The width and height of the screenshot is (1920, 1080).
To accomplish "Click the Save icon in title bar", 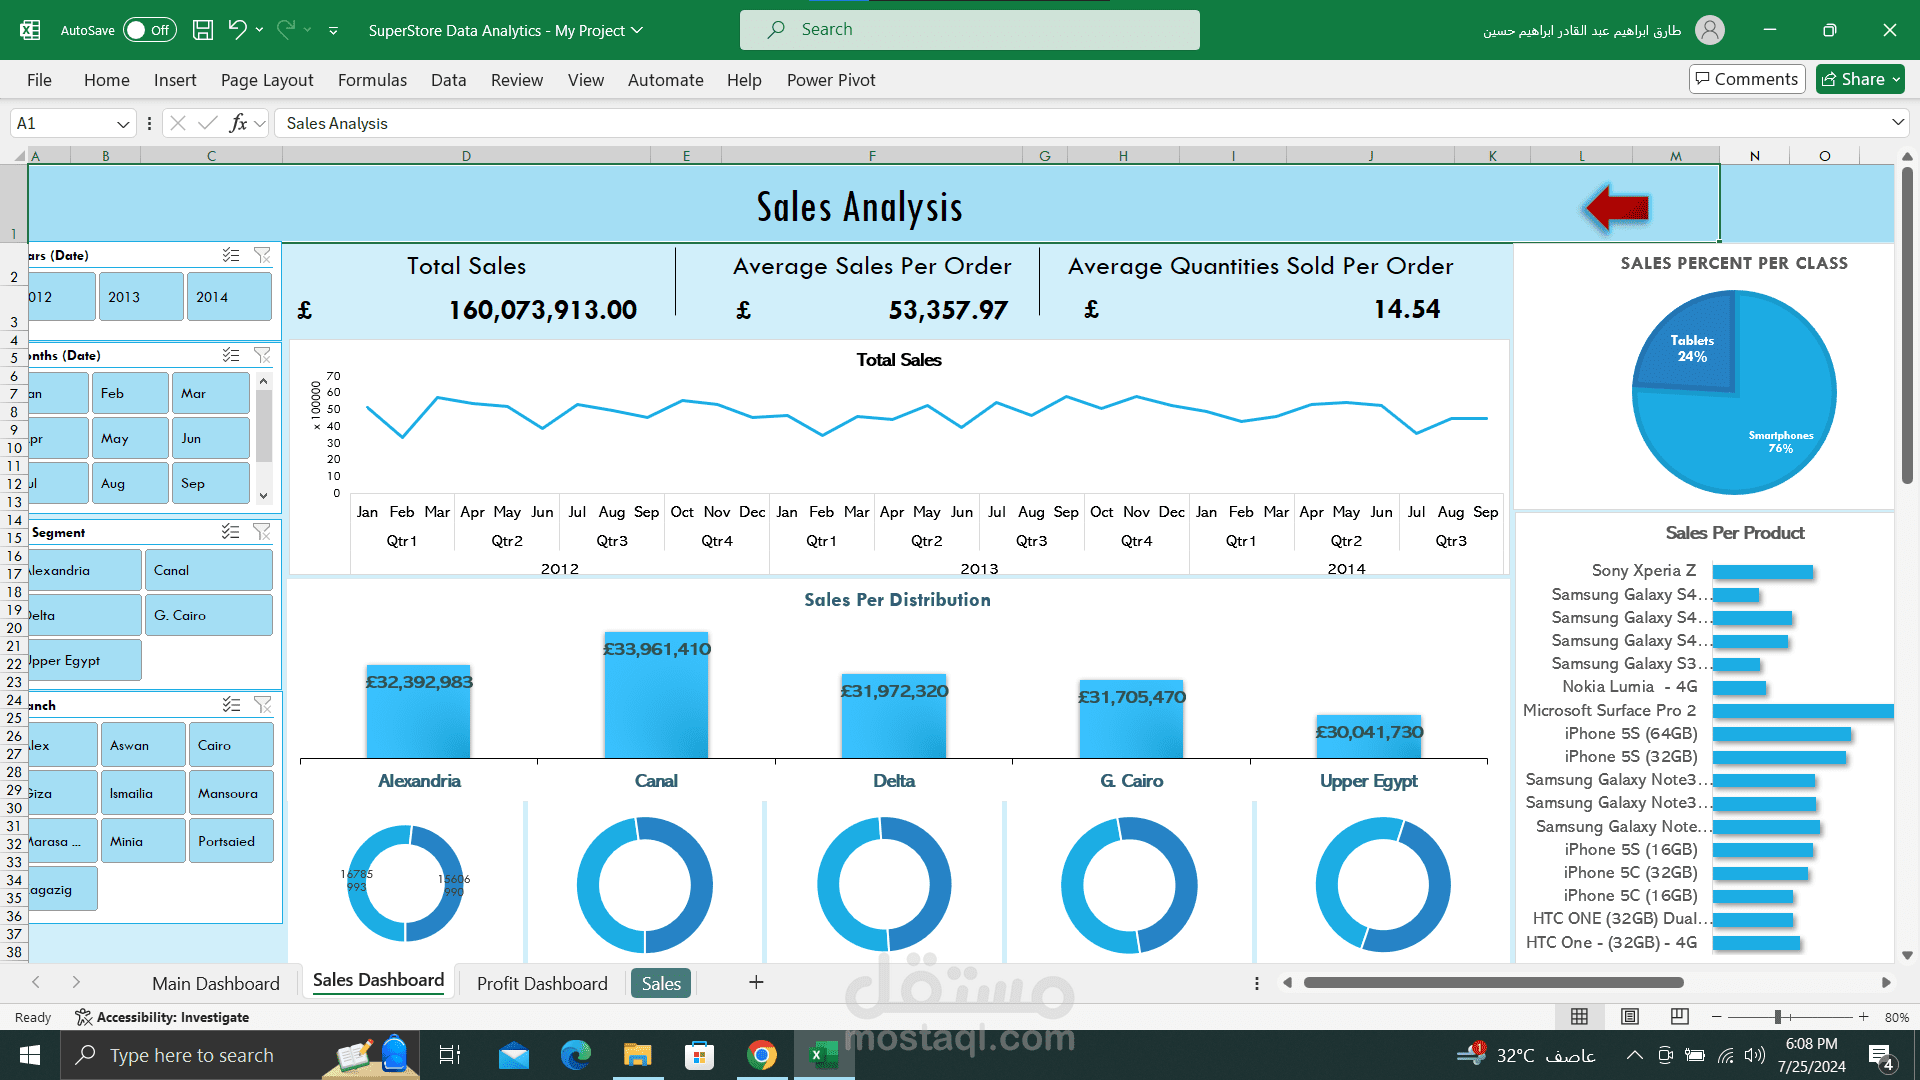I will [203, 30].
